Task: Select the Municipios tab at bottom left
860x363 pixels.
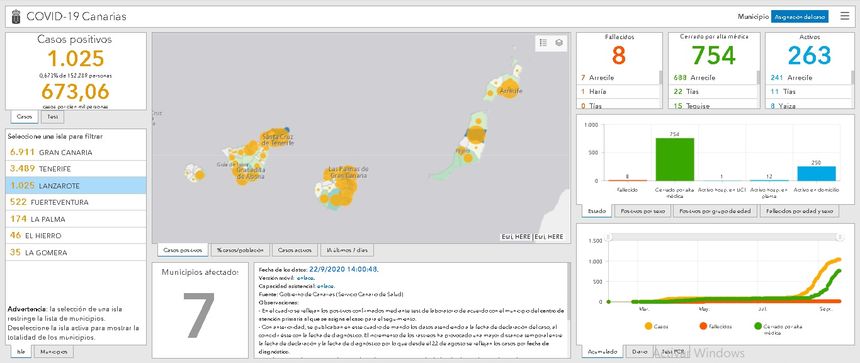Action: tap(53, 351)
